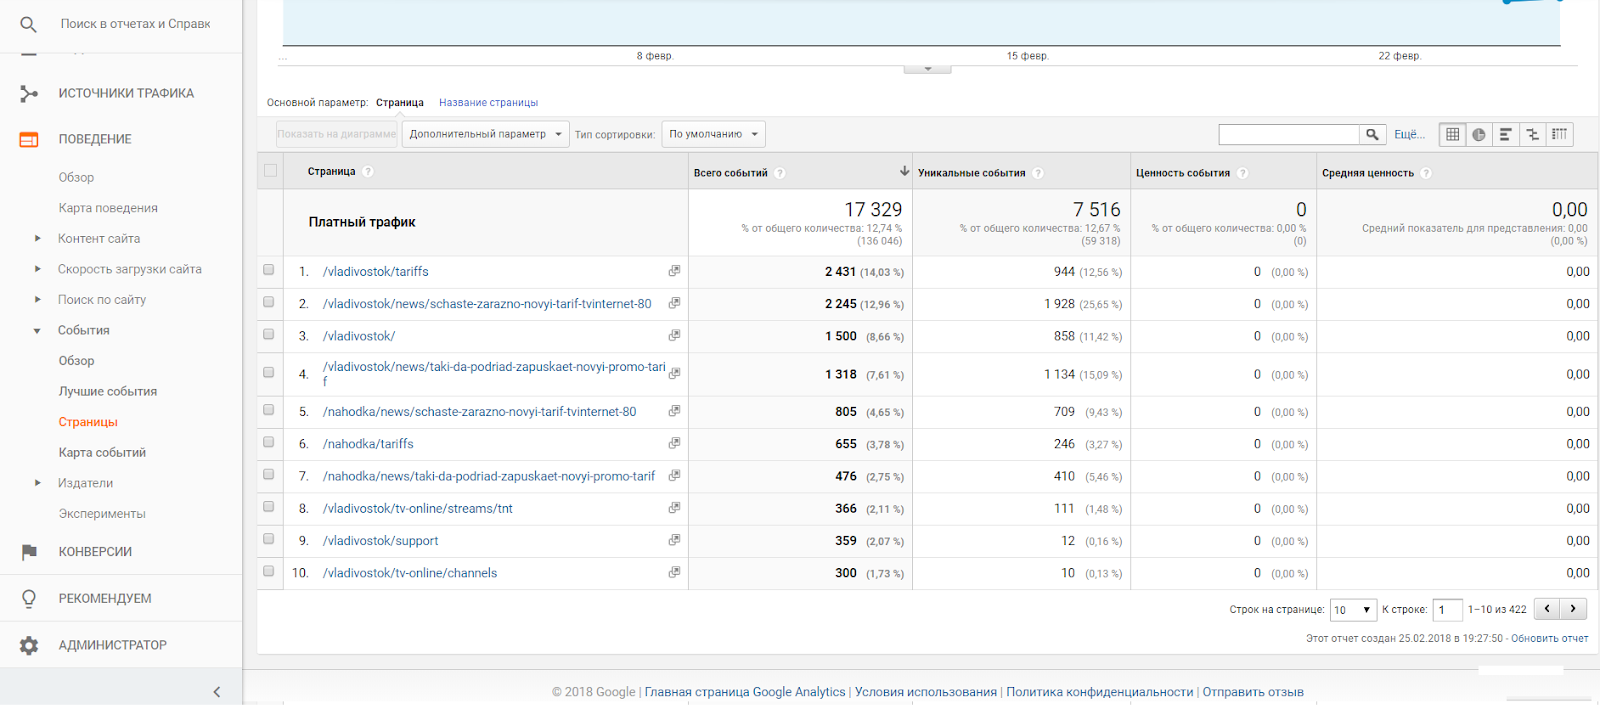The height and width of the screenshot is (709, 1600).
Task: Click the table filter search input field
Action: [1289, 134]
